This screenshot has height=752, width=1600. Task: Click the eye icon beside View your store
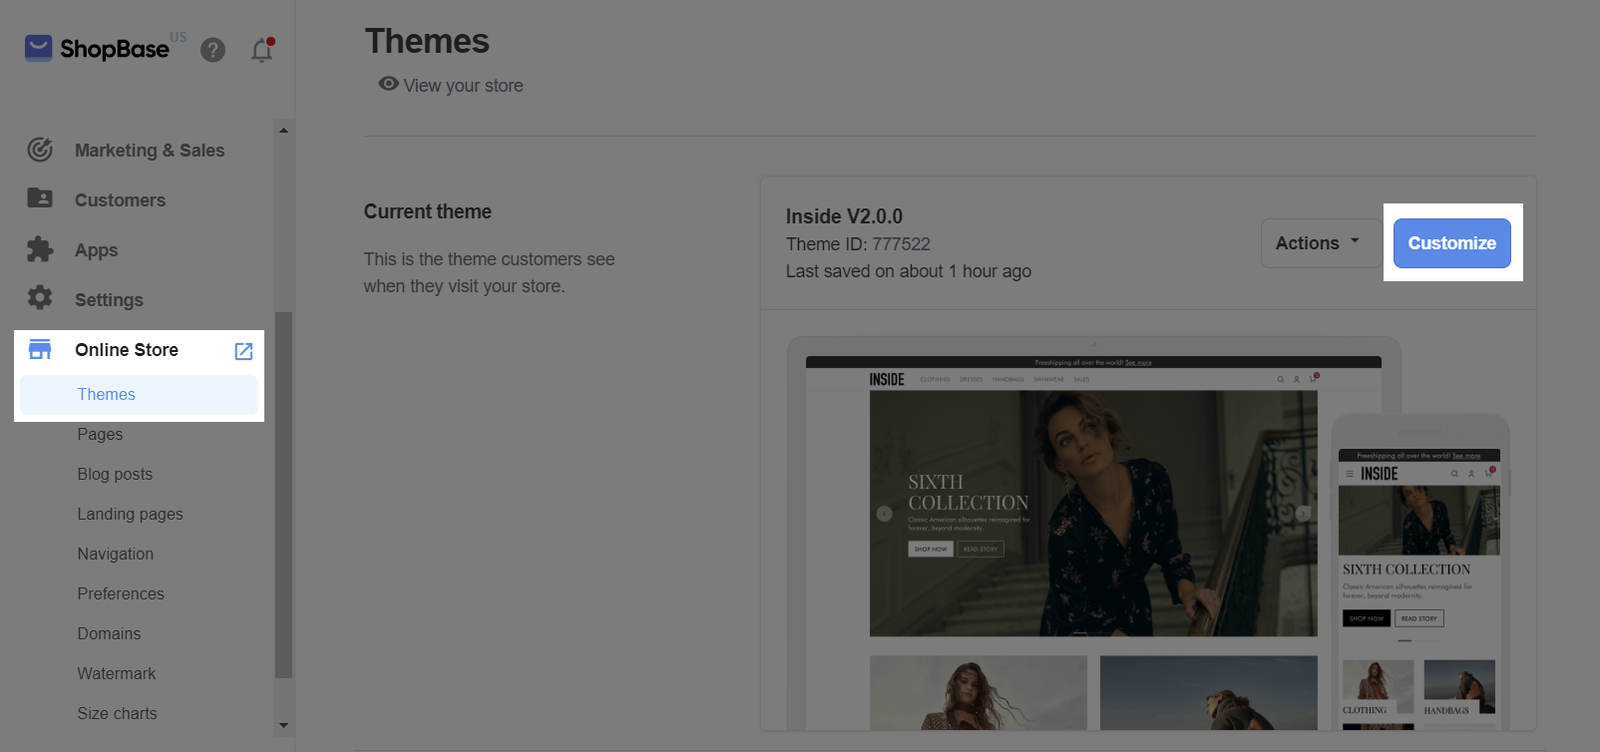click(x=388, y=84)
